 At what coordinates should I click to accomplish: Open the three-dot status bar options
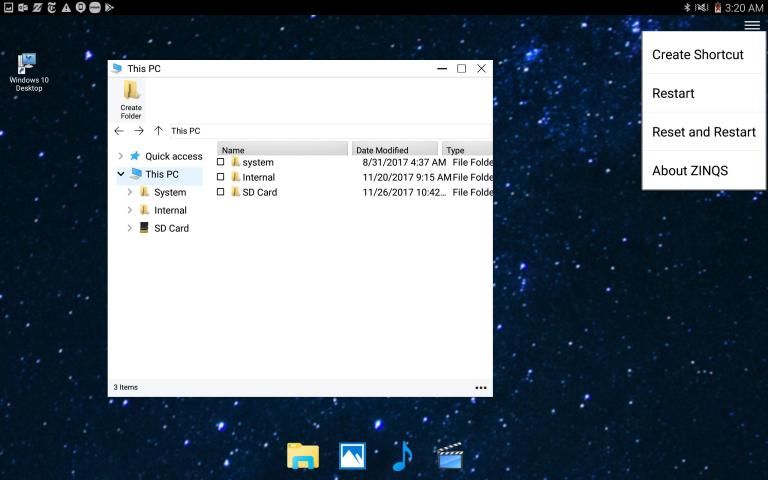pyautogui.click(x=481, y=387)
